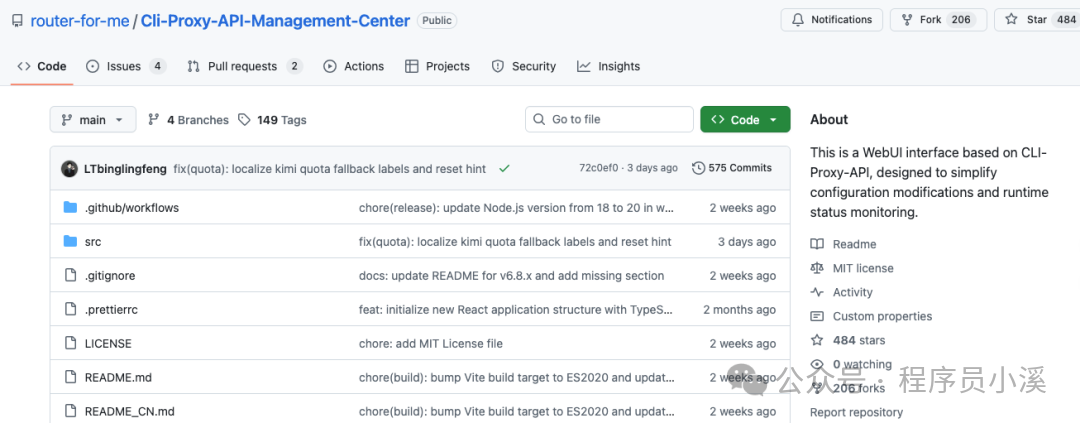View the 575 Commits history
Screen dimensions: 1080x423
pyautogui.click(x=732, y=168)
